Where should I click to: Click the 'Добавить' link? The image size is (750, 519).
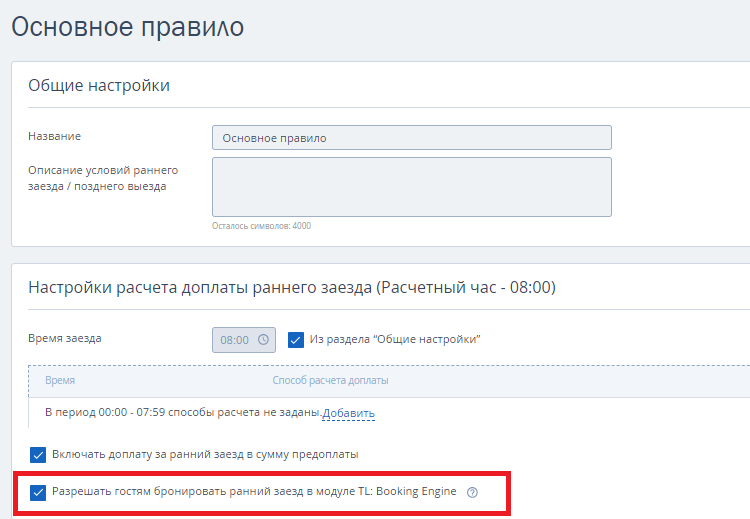pyautogui.click(x=349, y=413)
